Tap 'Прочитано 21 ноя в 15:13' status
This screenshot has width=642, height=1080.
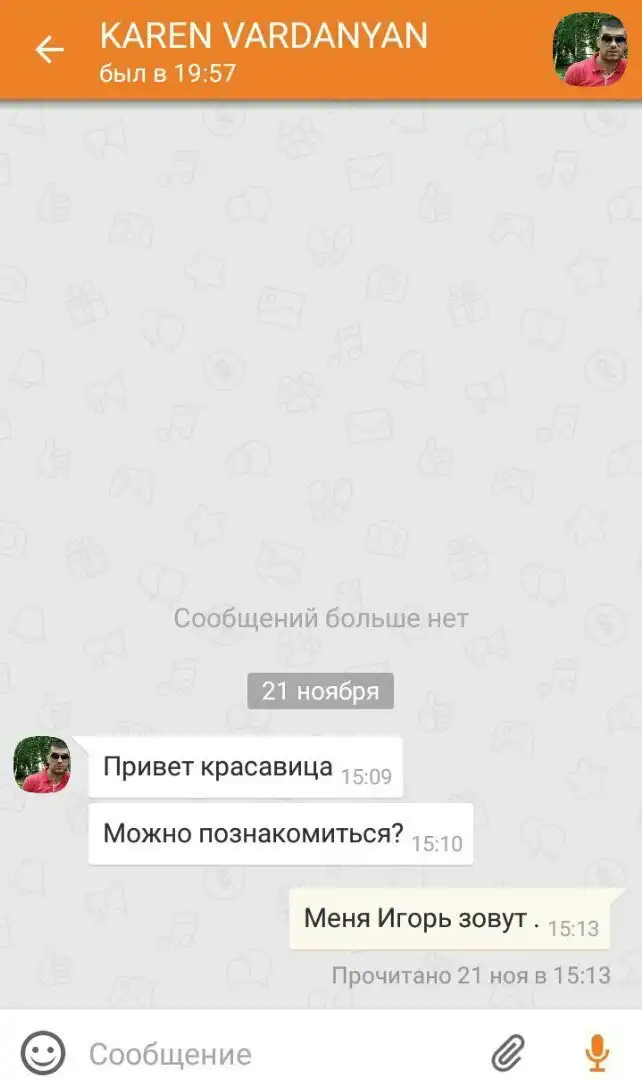point(471,975)
